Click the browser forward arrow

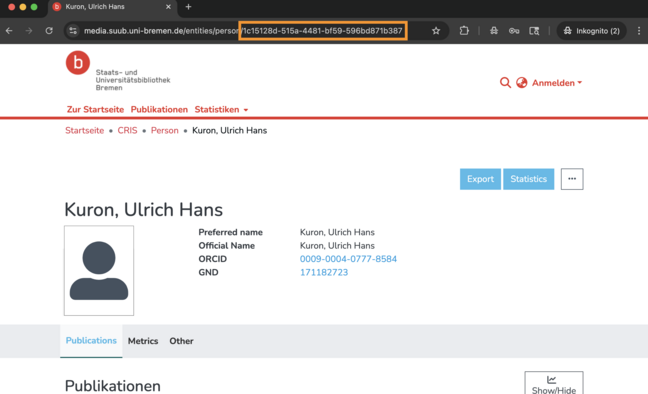(x=29, y=31)
